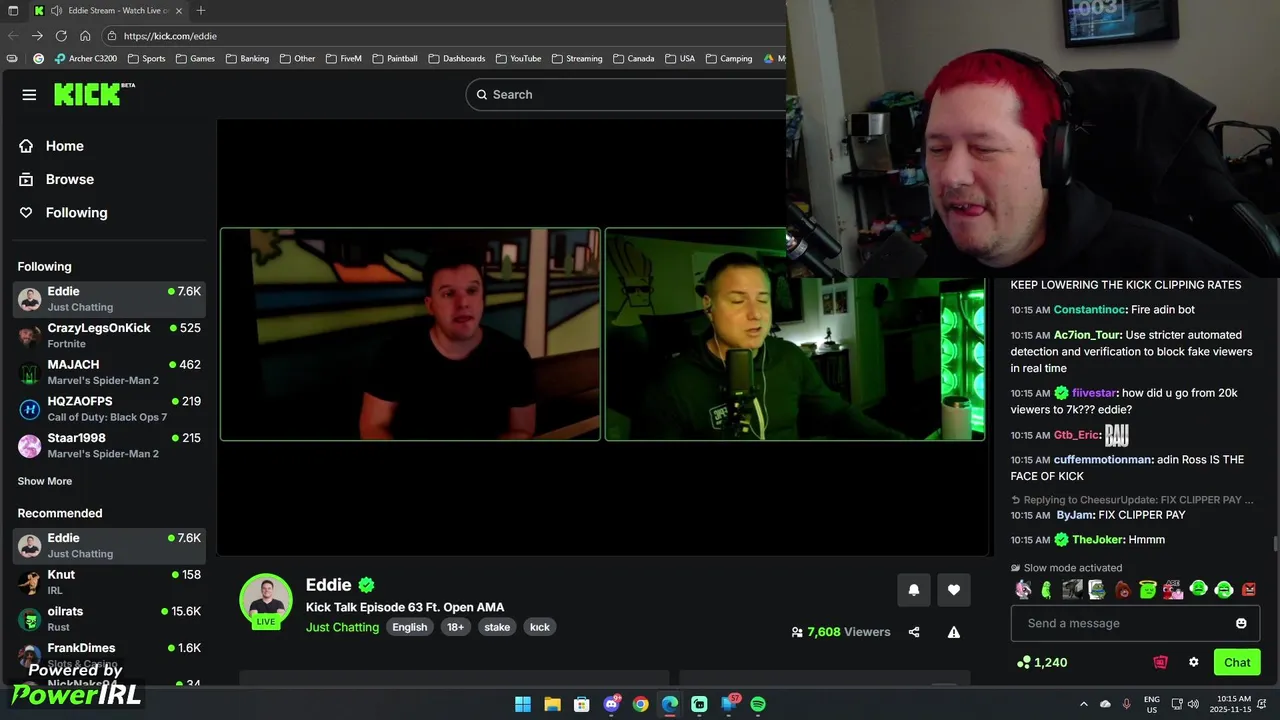Click the kick tag
1280x720 pixels.
(540, 627)
